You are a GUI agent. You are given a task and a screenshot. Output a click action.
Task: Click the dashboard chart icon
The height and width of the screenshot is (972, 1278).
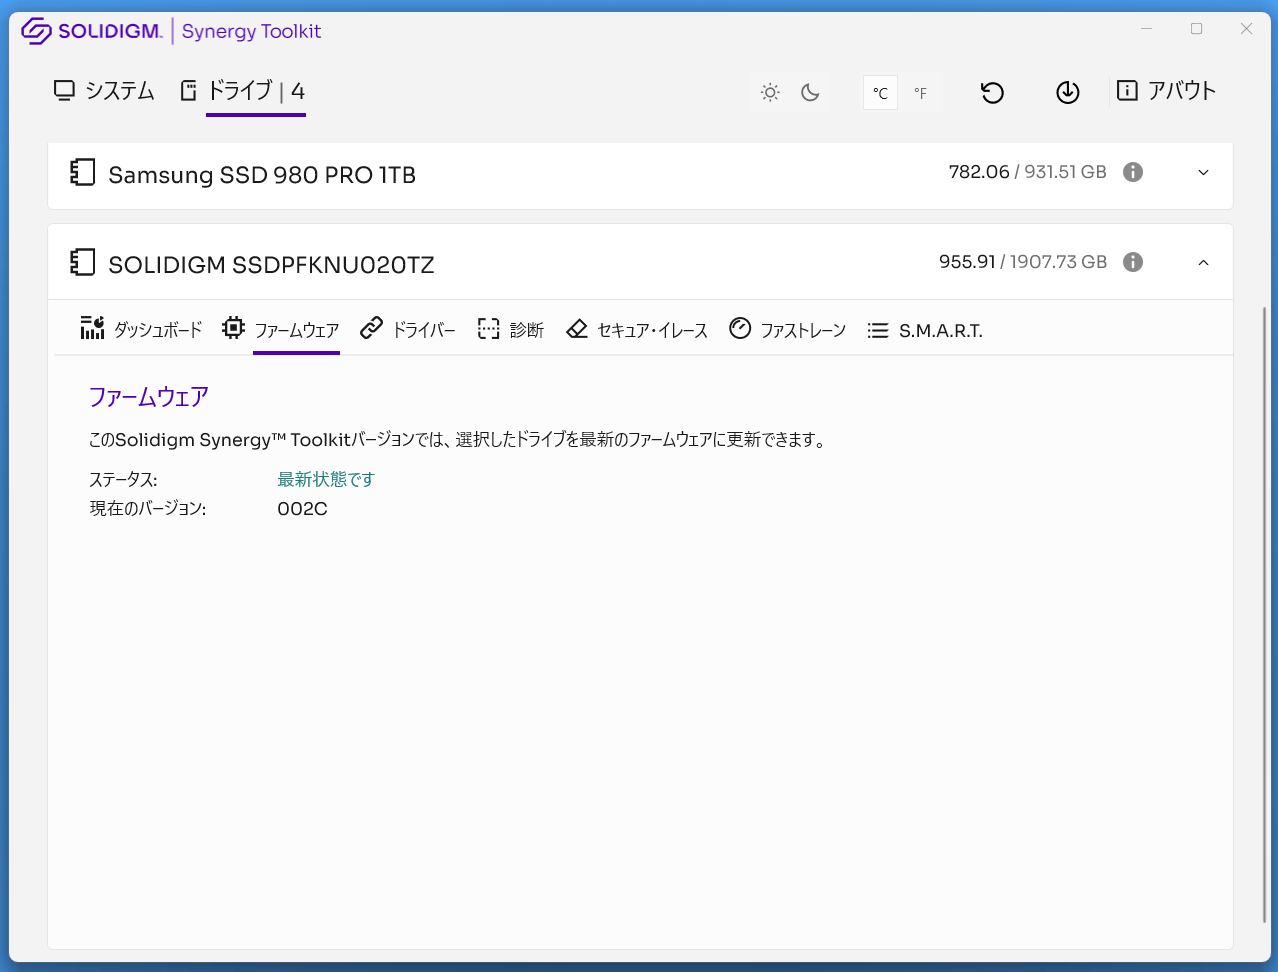tap(92, 328)
